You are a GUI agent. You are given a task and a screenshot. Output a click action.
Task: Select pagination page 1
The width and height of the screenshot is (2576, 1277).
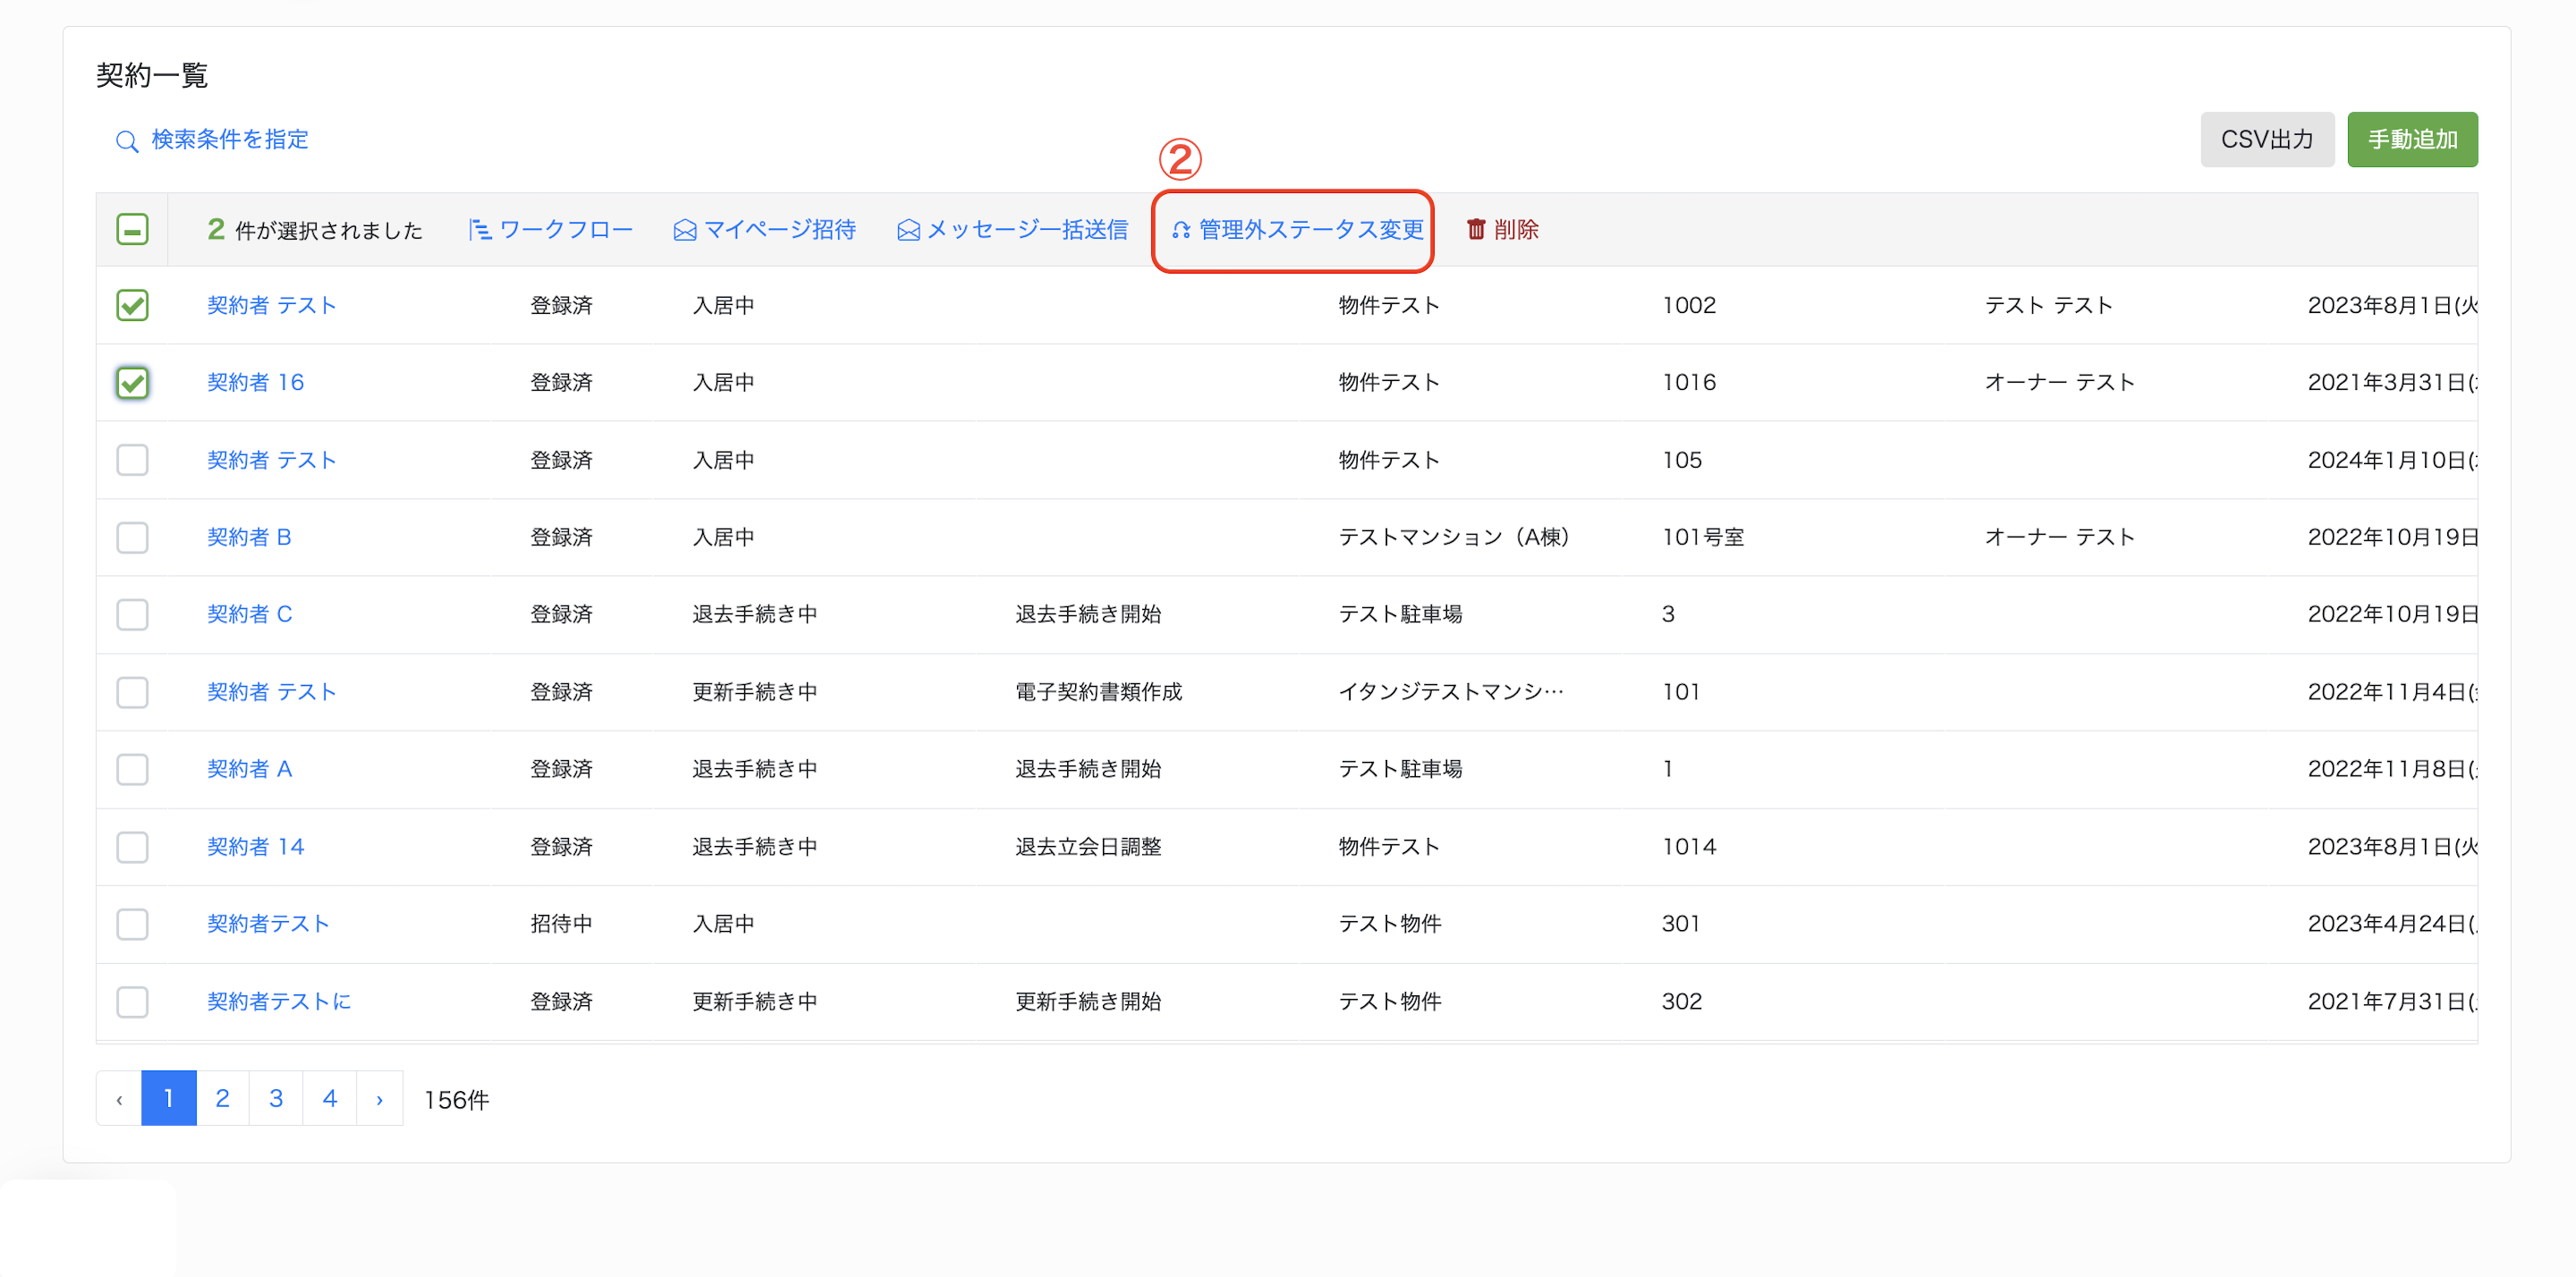168,1099
